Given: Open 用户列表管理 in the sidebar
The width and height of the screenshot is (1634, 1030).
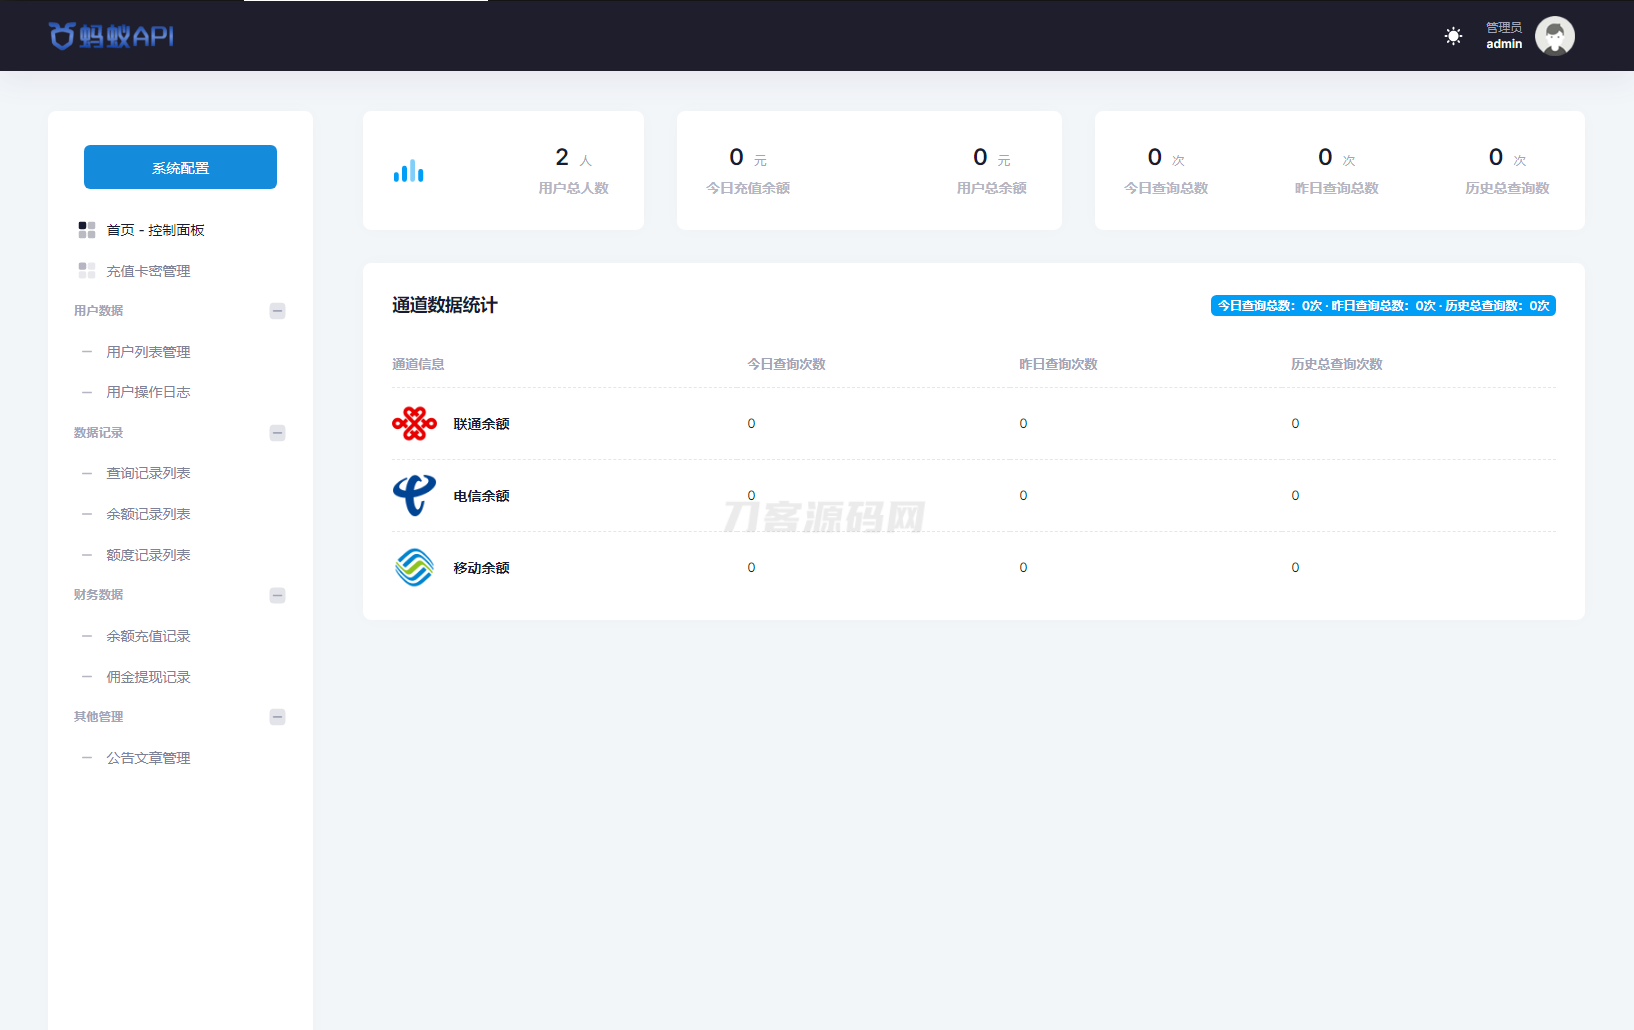Looking at the screenshot, I should point(148,351).
